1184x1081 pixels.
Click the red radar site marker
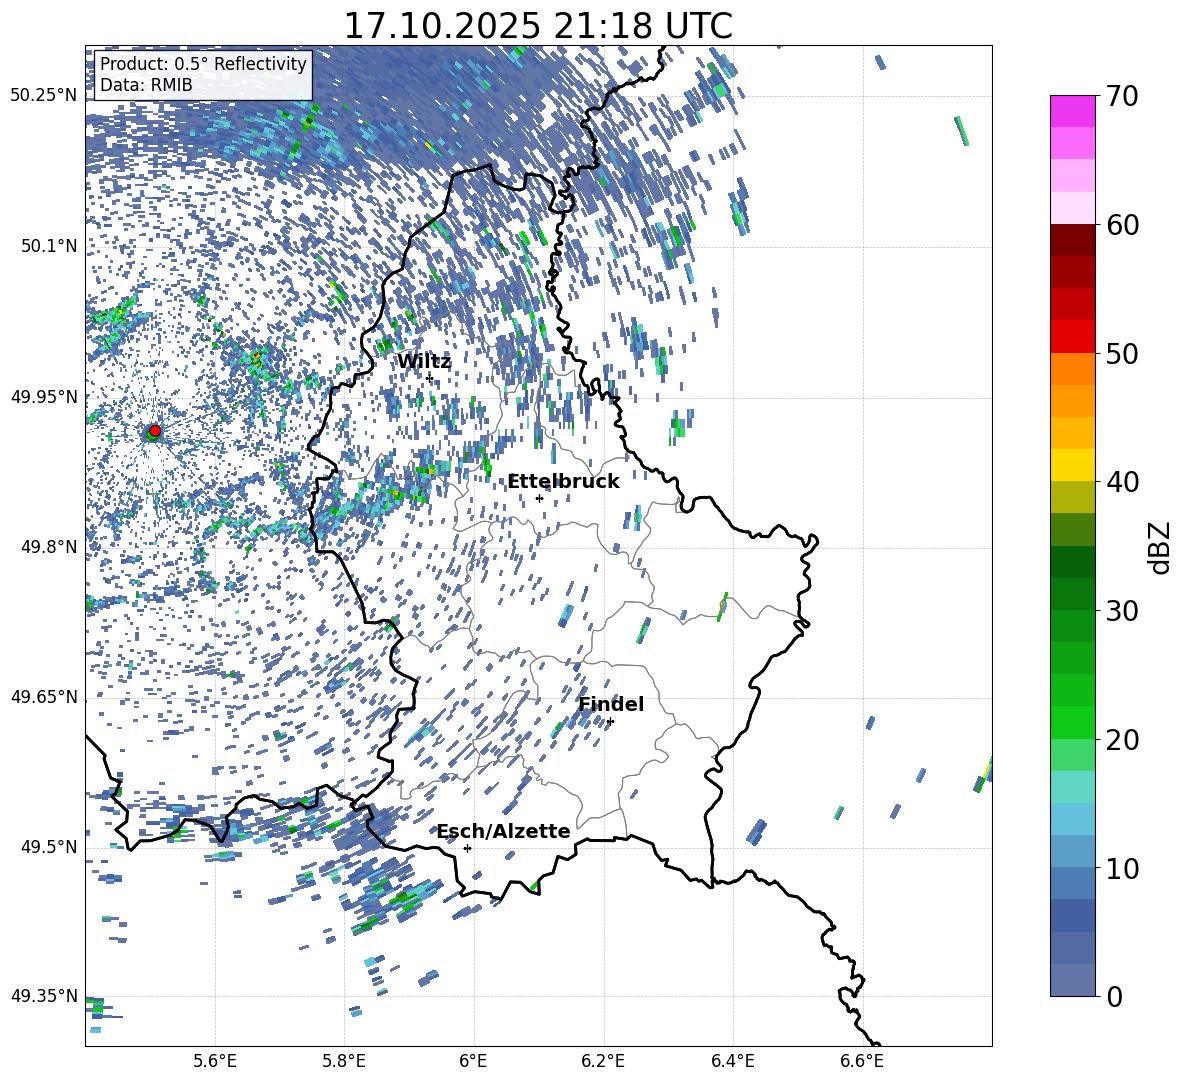(154, 431)
